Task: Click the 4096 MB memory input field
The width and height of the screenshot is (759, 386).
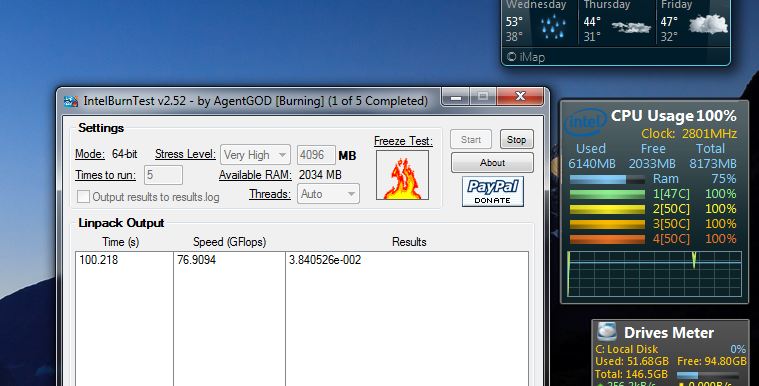Action: [316, 155]
